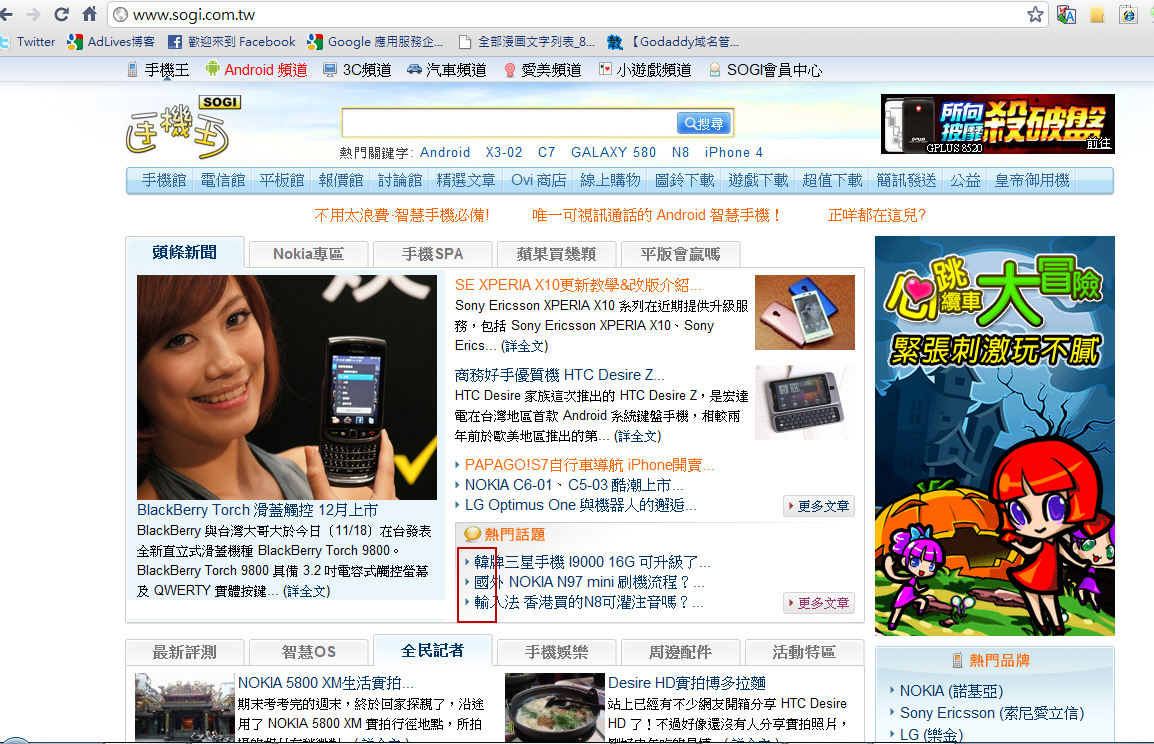Open 圖鈴下載 menu item
The height and width of the screenshot is (744, 1154).
pyautogui.click(x=684, y=180)
